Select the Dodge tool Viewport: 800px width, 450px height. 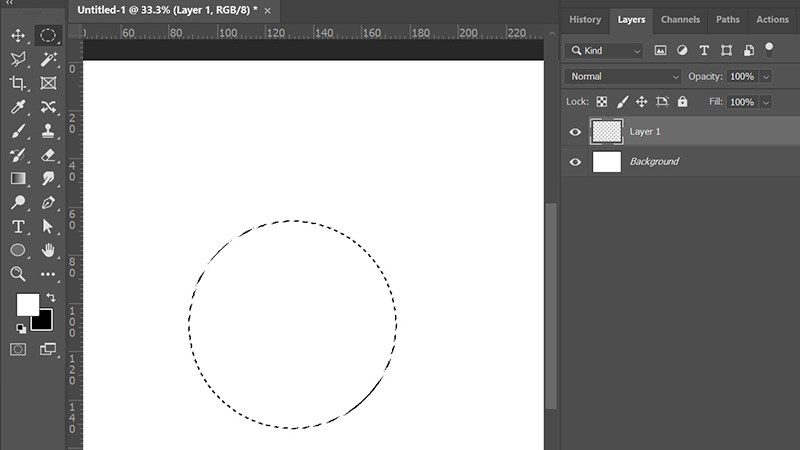click(x=18, y=202)
